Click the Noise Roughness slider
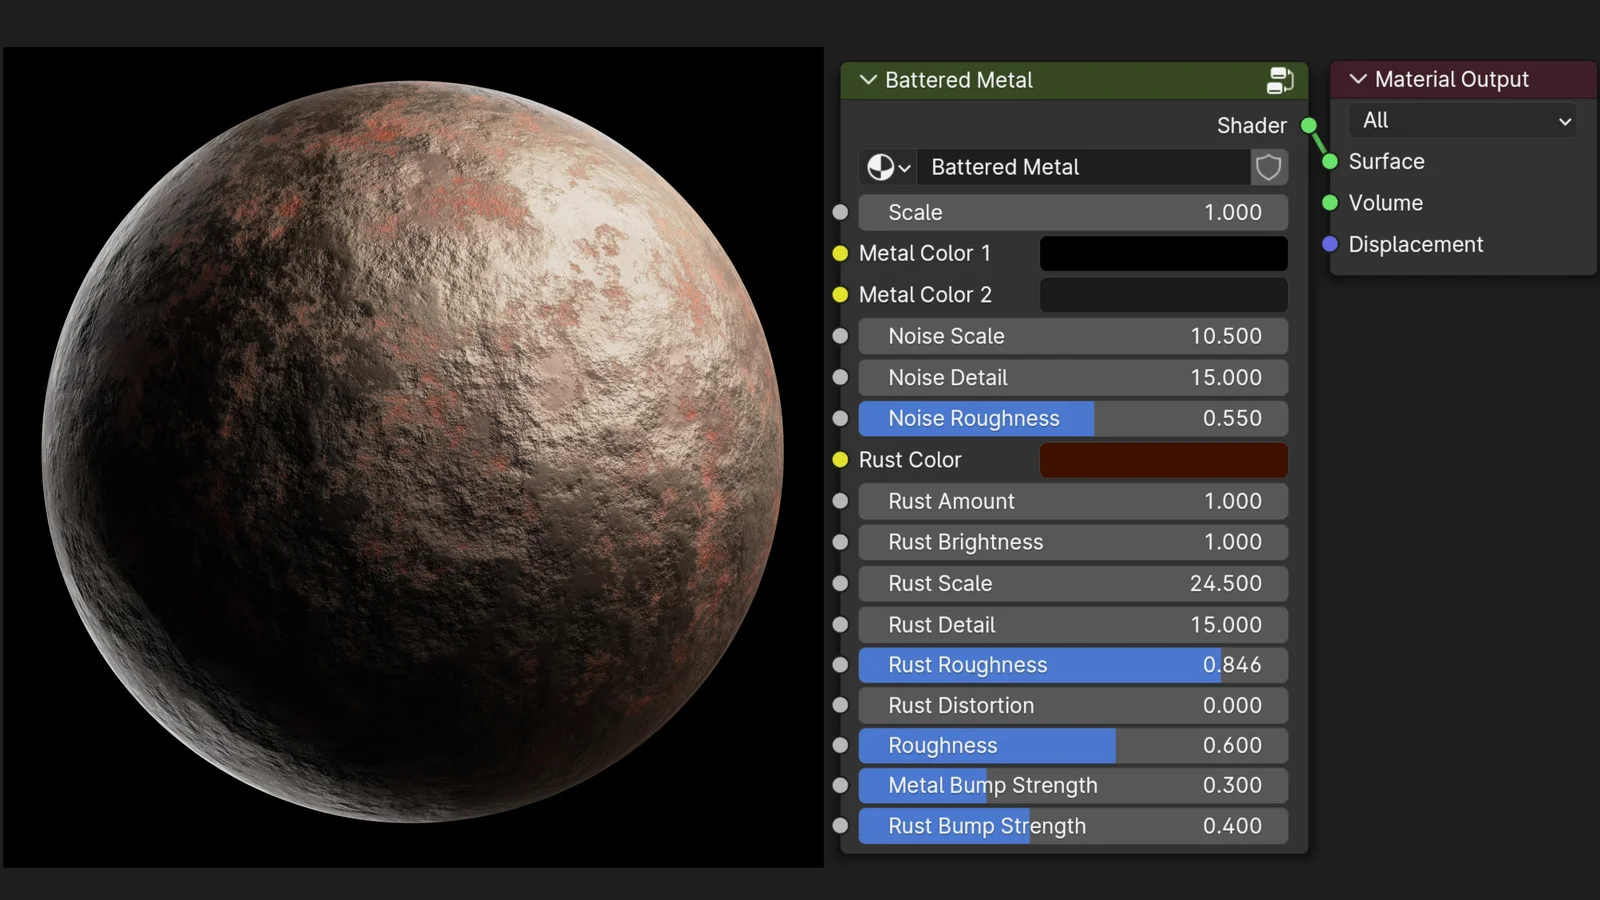 coord(1072,419)
